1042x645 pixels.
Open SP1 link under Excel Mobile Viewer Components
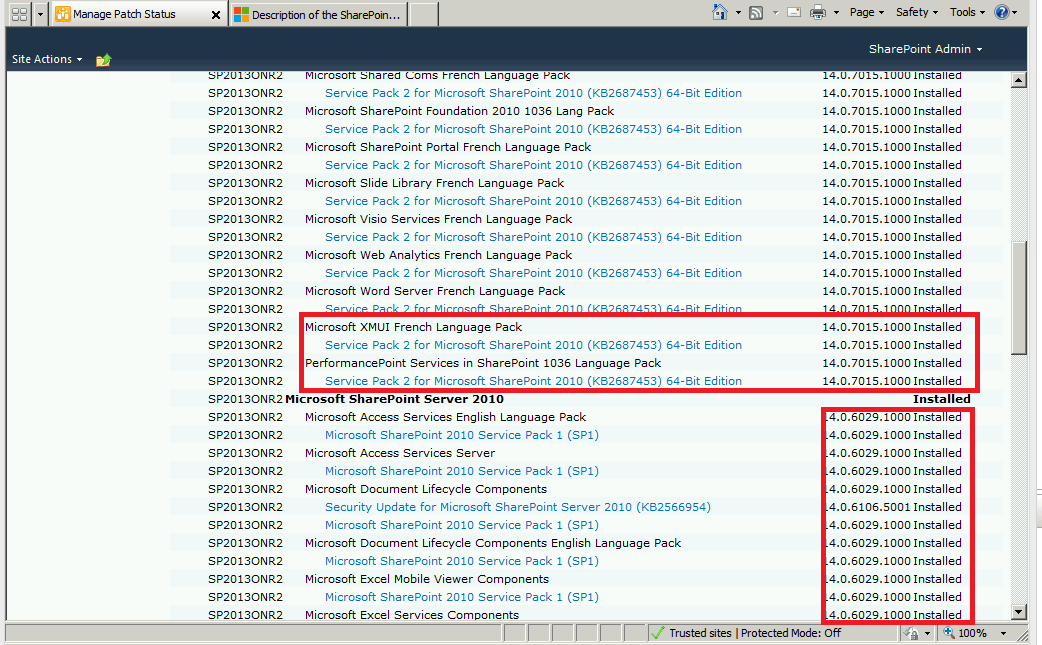[x=462, y=597]
